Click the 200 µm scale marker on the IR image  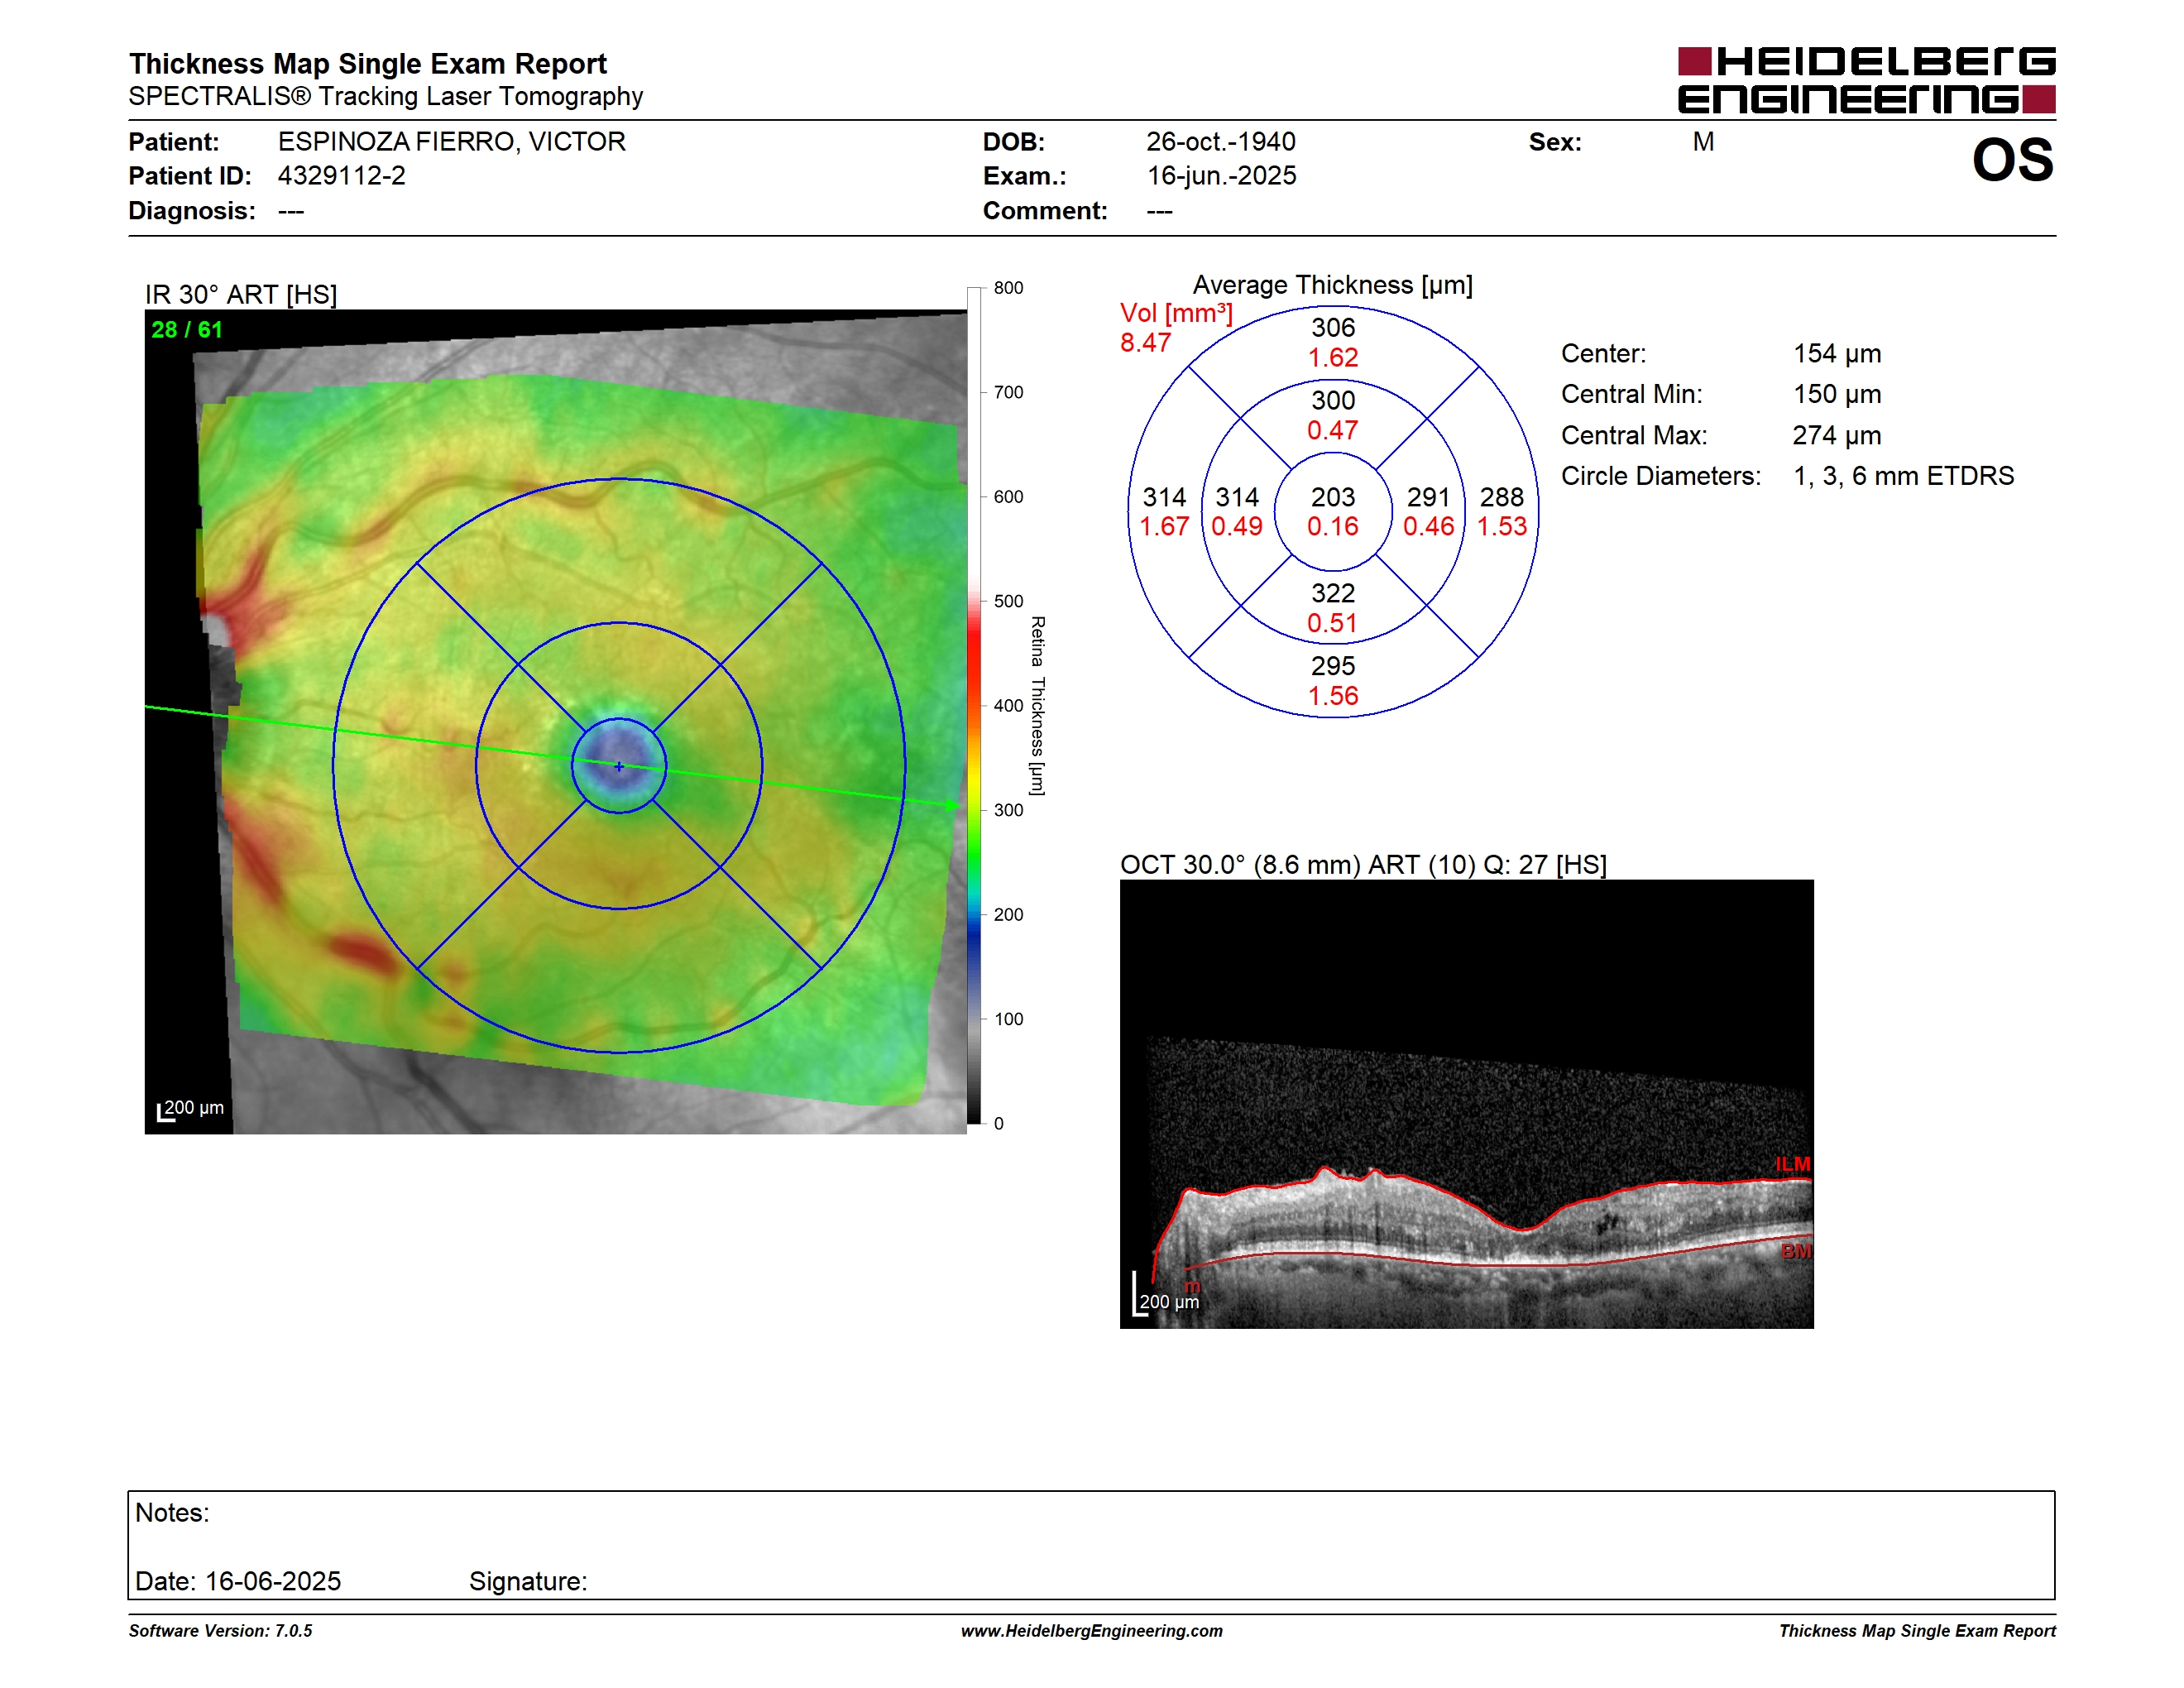coord(190,1109)
